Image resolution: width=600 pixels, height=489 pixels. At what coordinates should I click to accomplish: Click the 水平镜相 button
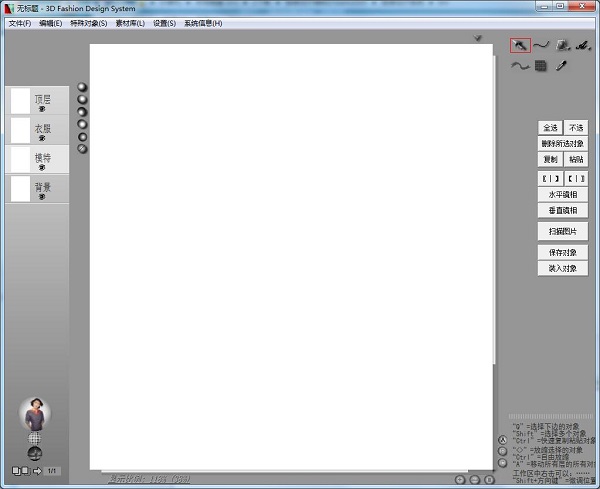tap(562, 195)
